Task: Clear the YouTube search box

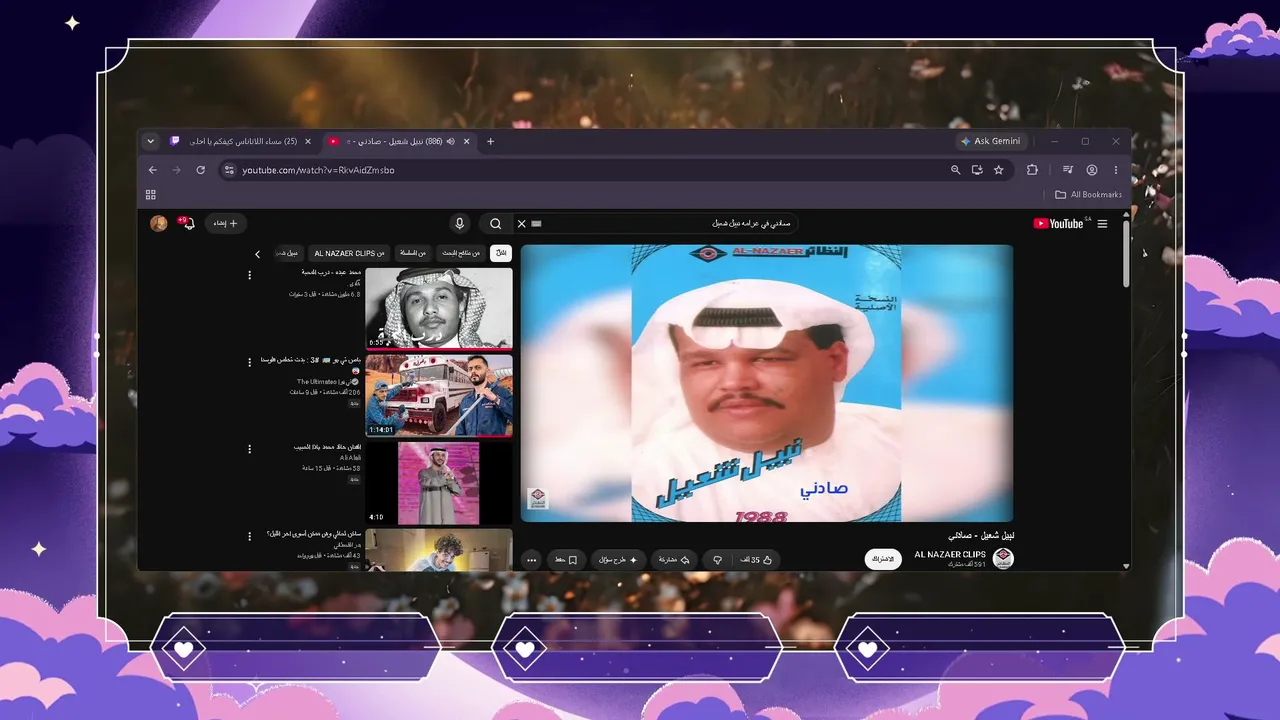Action: 521,224
